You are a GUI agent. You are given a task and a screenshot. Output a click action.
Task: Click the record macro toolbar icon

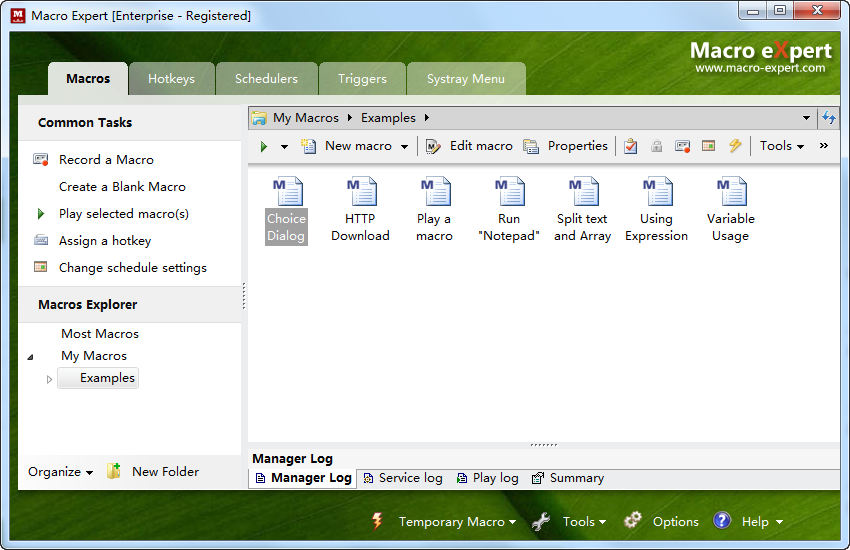683,146
